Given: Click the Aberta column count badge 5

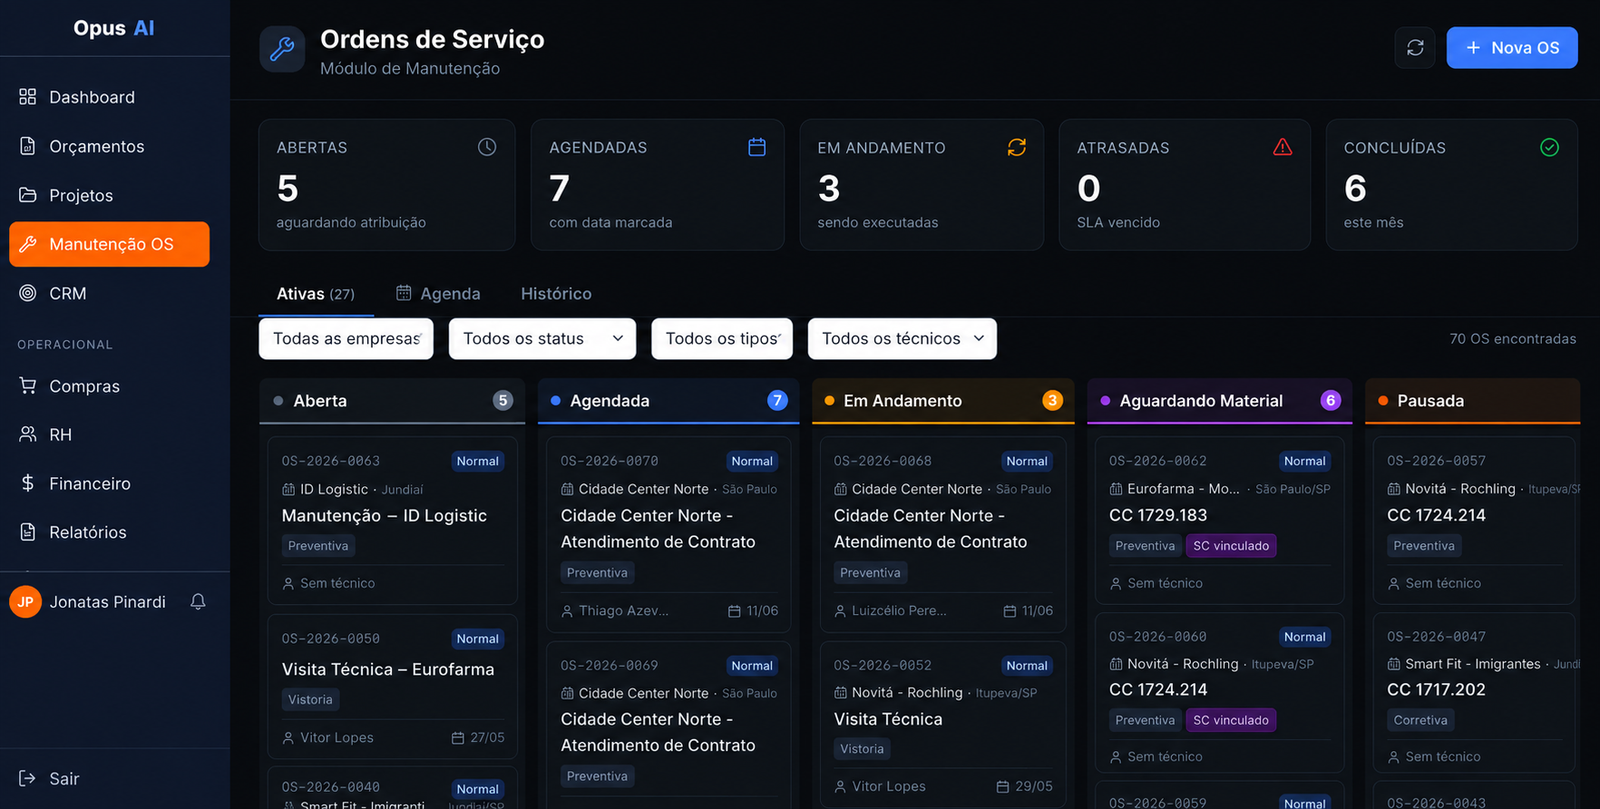Looking at the screenshot, I should pyautogui.click(x=503, y=400).
